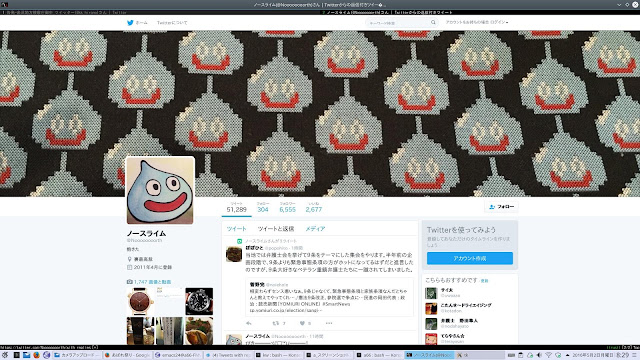The height and width of the screenshot is (360, 640).
Task: Switch to the active ノースライム browser tab
Action: (479, 13)
